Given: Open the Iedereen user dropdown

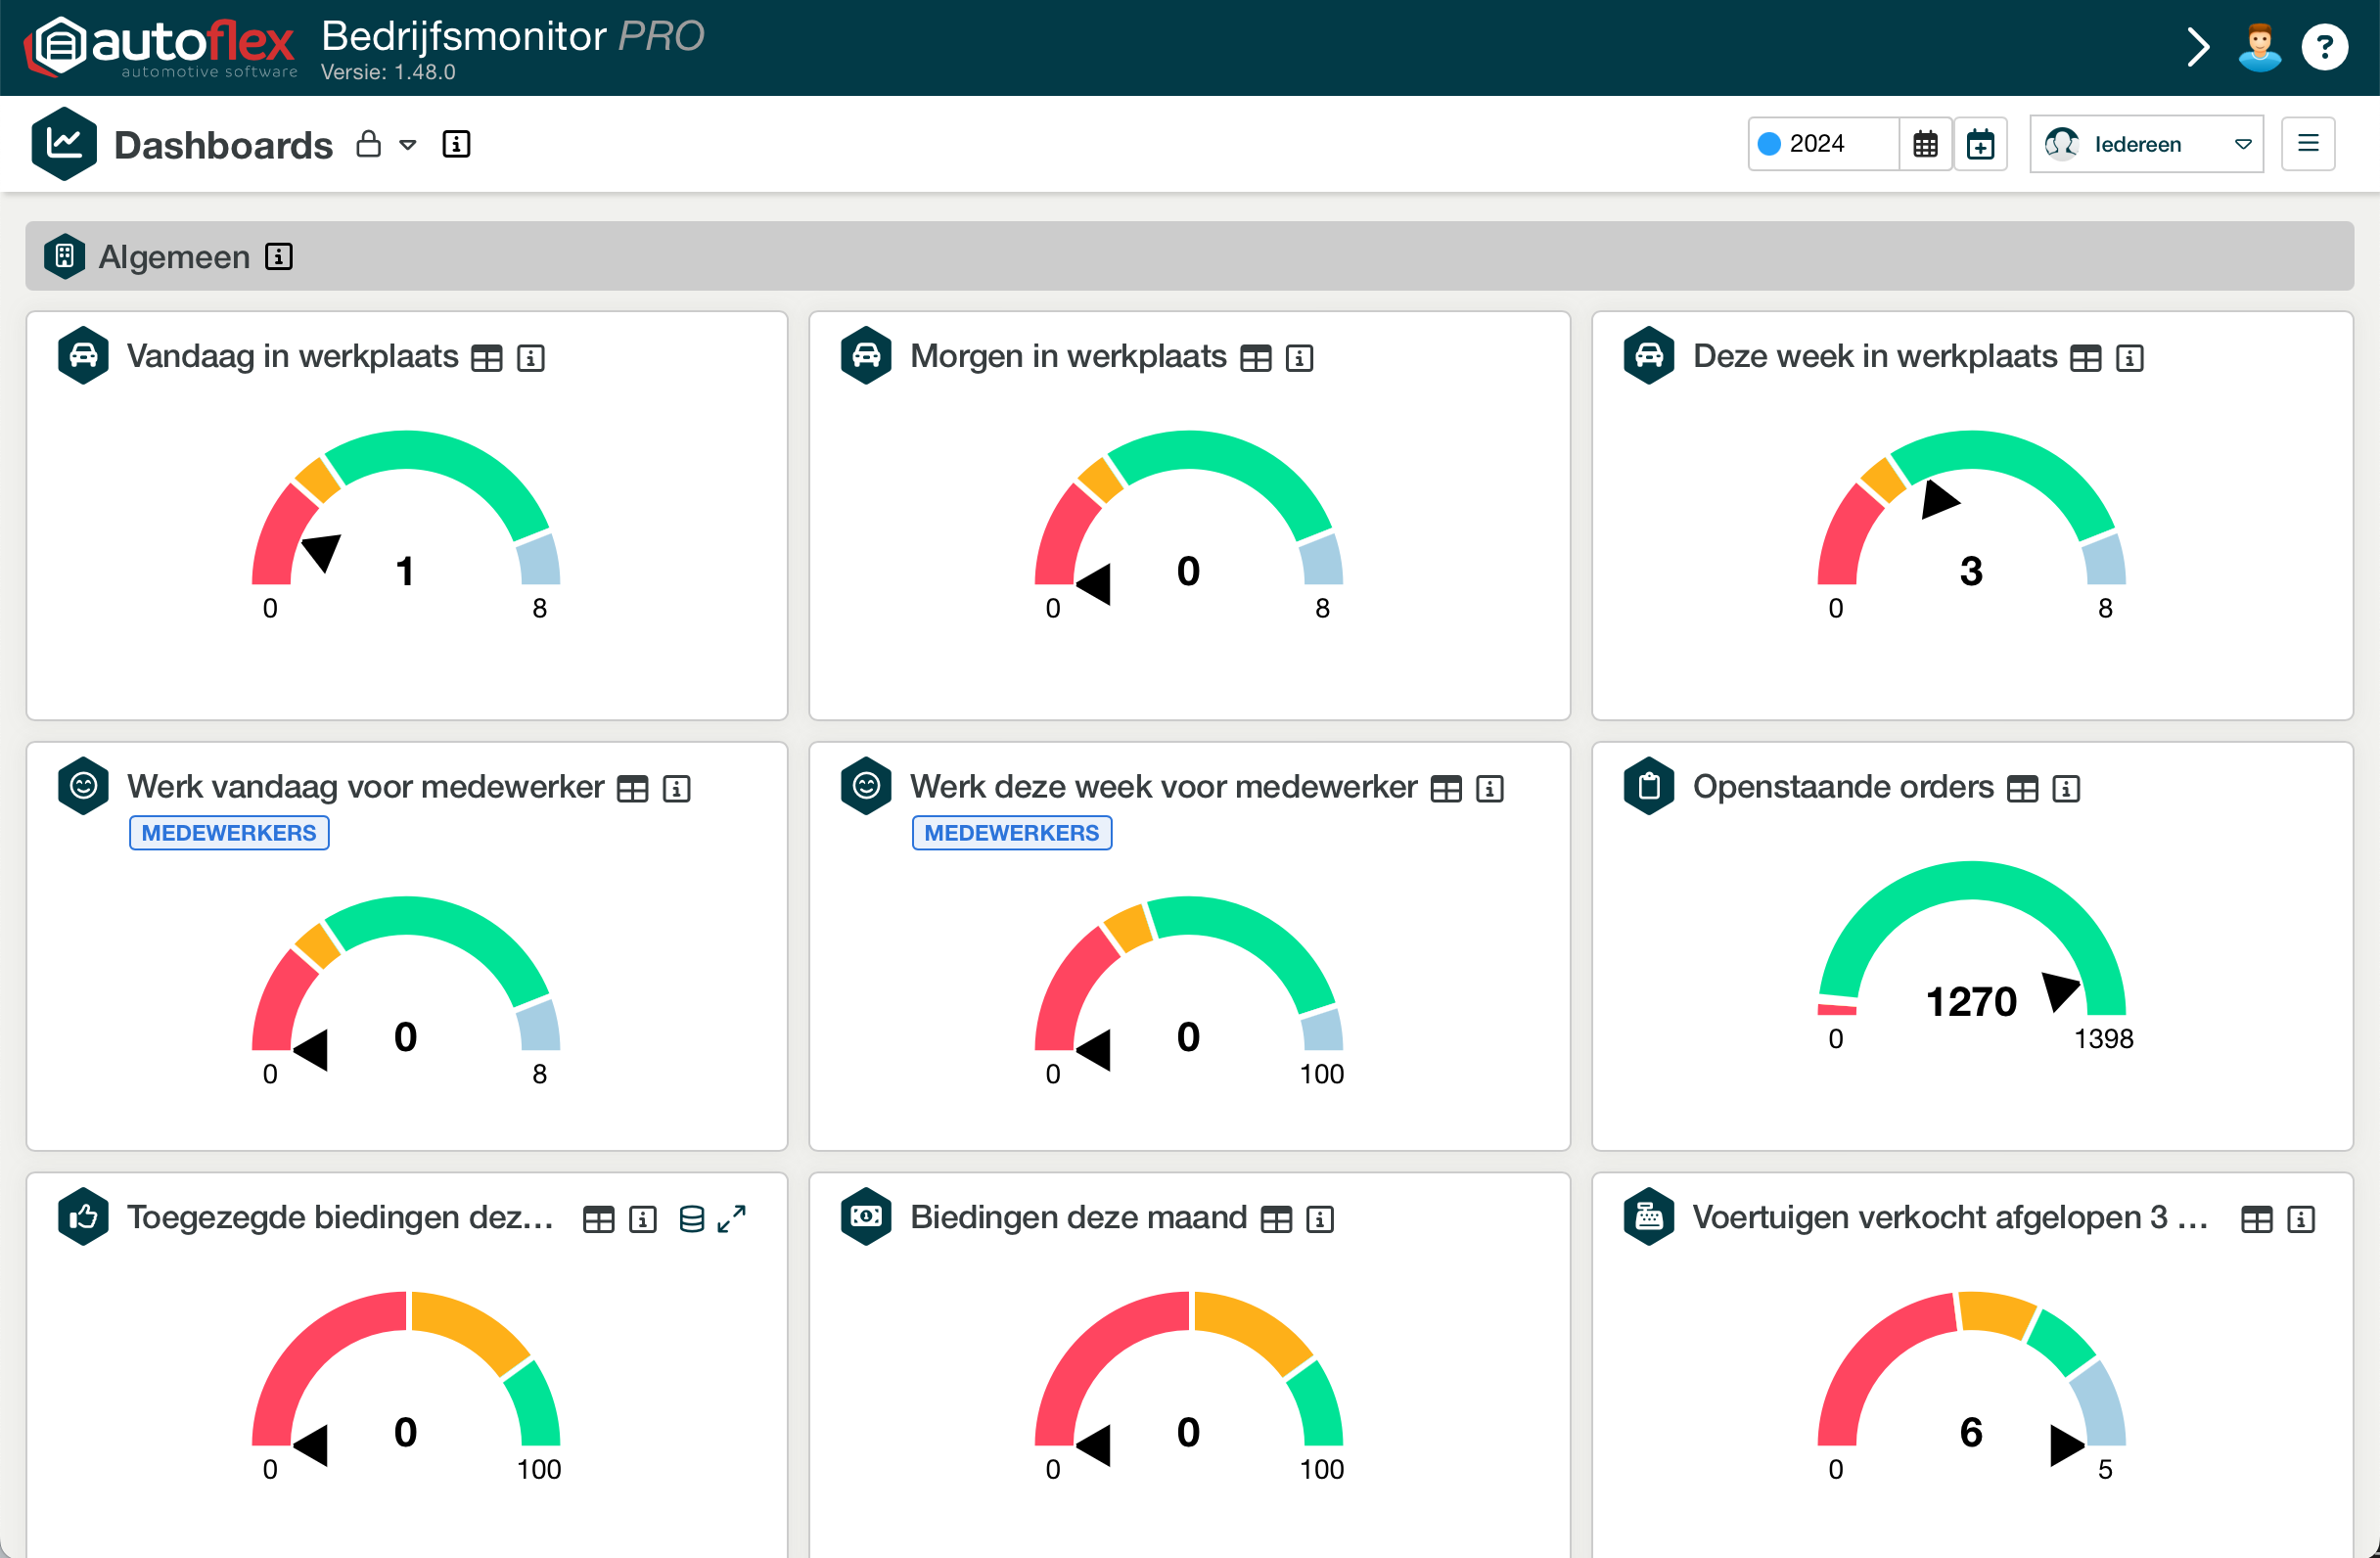Looking at the screenshot, I should pos(2146,144).
